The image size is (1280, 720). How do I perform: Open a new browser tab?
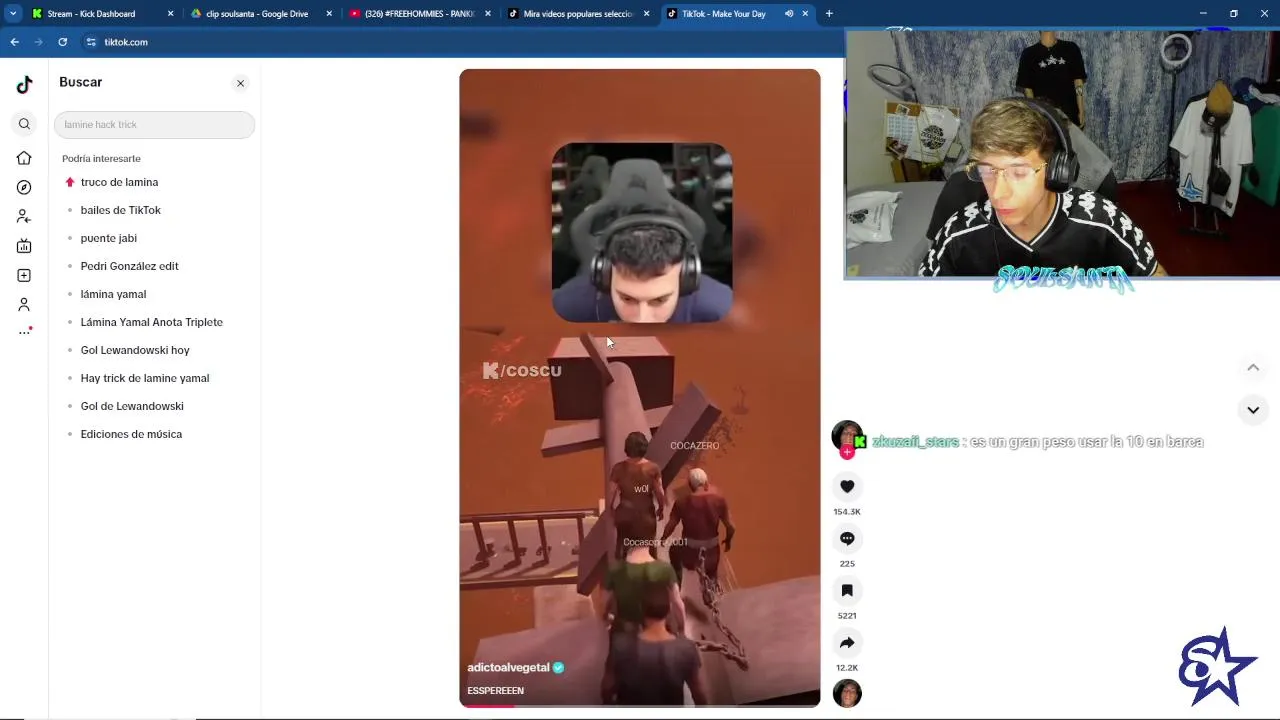[829, 14]
